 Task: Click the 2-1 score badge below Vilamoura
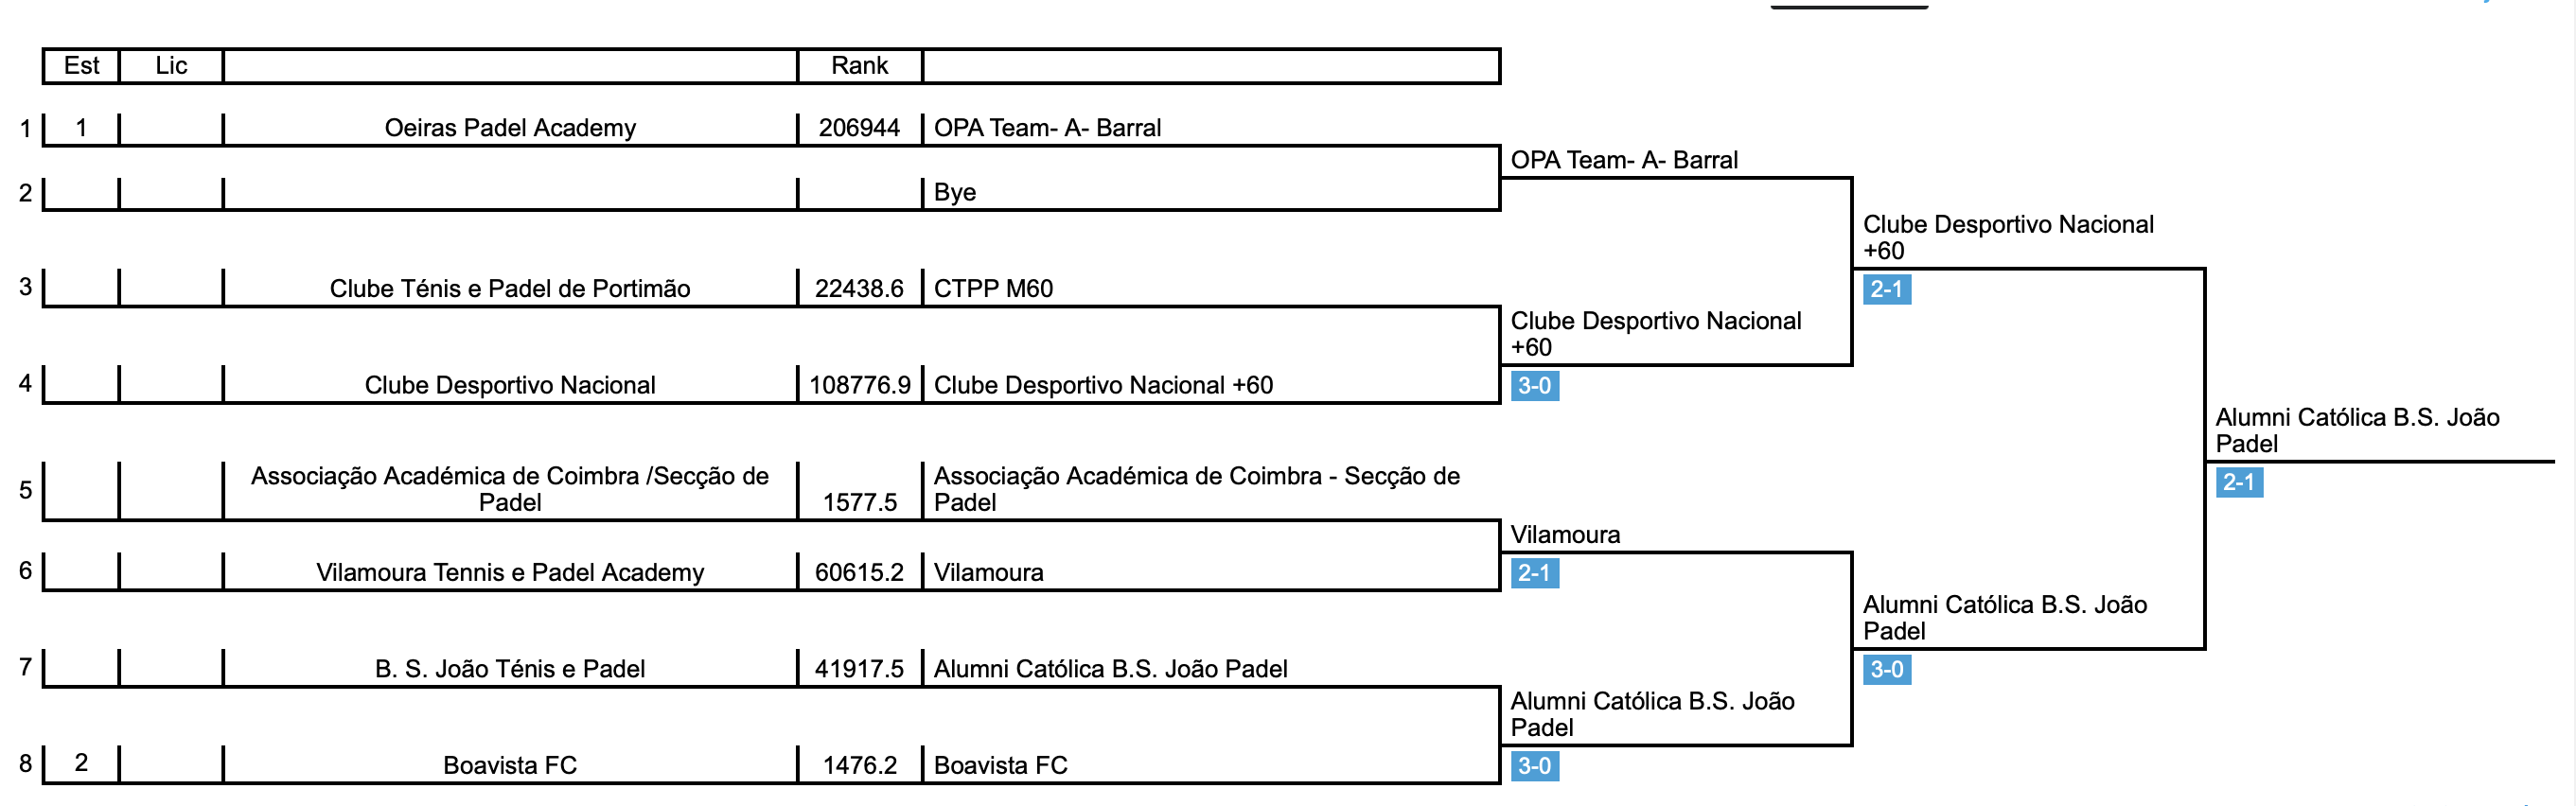click(x=1534, y=573)
